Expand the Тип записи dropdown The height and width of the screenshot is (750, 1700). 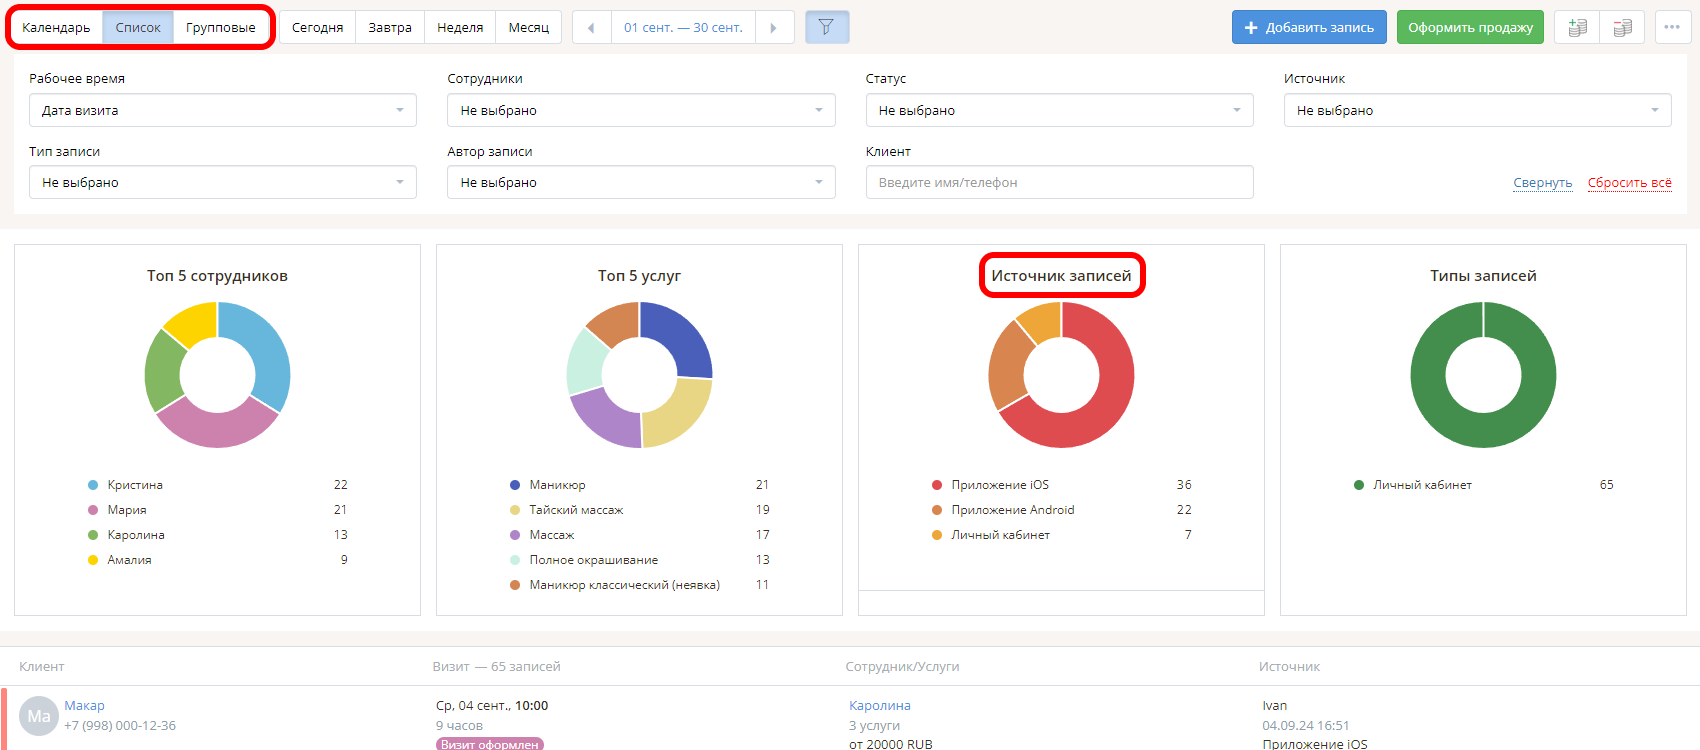[223, 182]
